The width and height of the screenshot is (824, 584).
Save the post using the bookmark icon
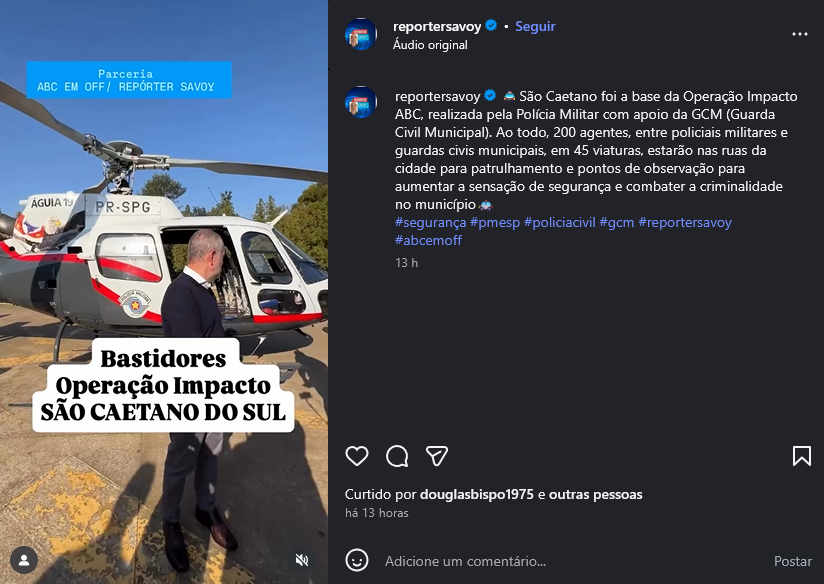(x=801, y=456)
